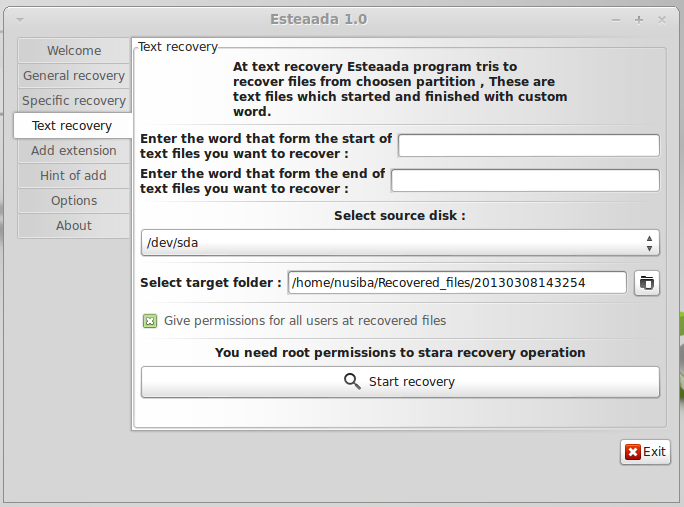Select the Specific recovery tab
This screenshot has width=684, height=507.
click(74, 101)
